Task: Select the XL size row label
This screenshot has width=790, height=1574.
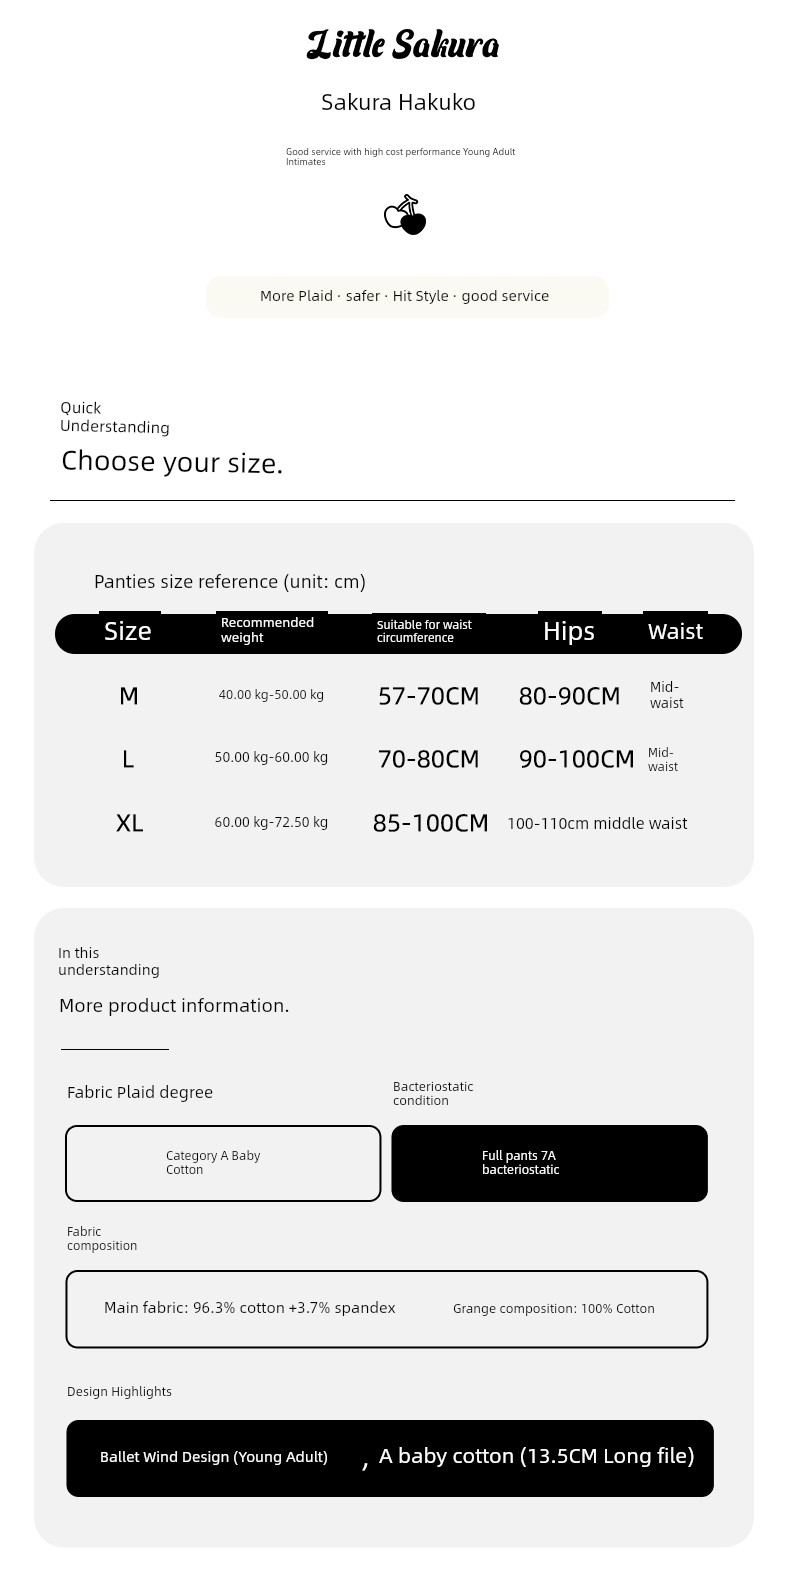Action: (x=129, y=823)
